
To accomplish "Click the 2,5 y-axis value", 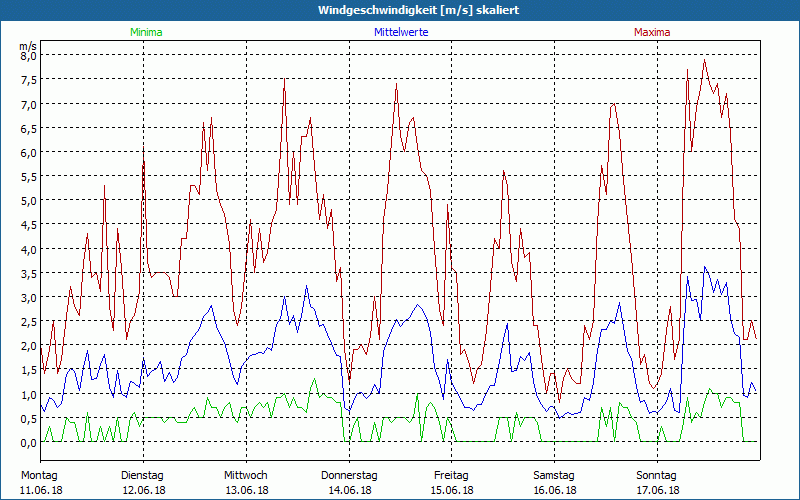I will (x=29, y=322).
